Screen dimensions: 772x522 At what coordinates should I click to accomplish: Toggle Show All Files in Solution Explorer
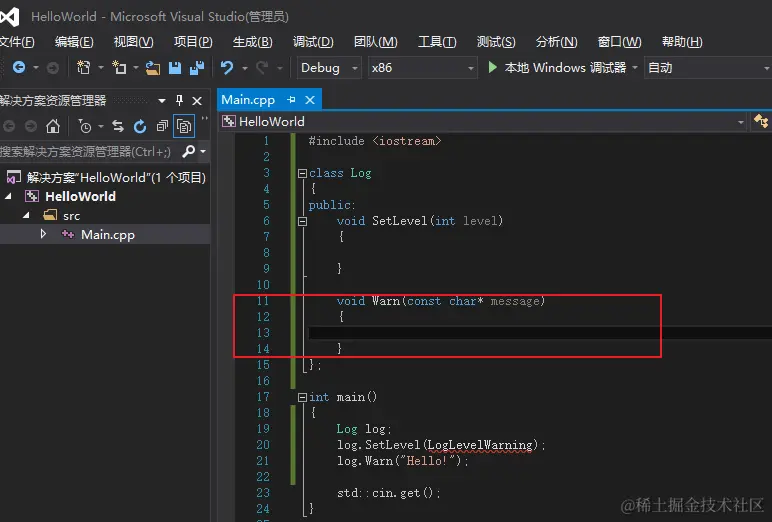[184, 127]
